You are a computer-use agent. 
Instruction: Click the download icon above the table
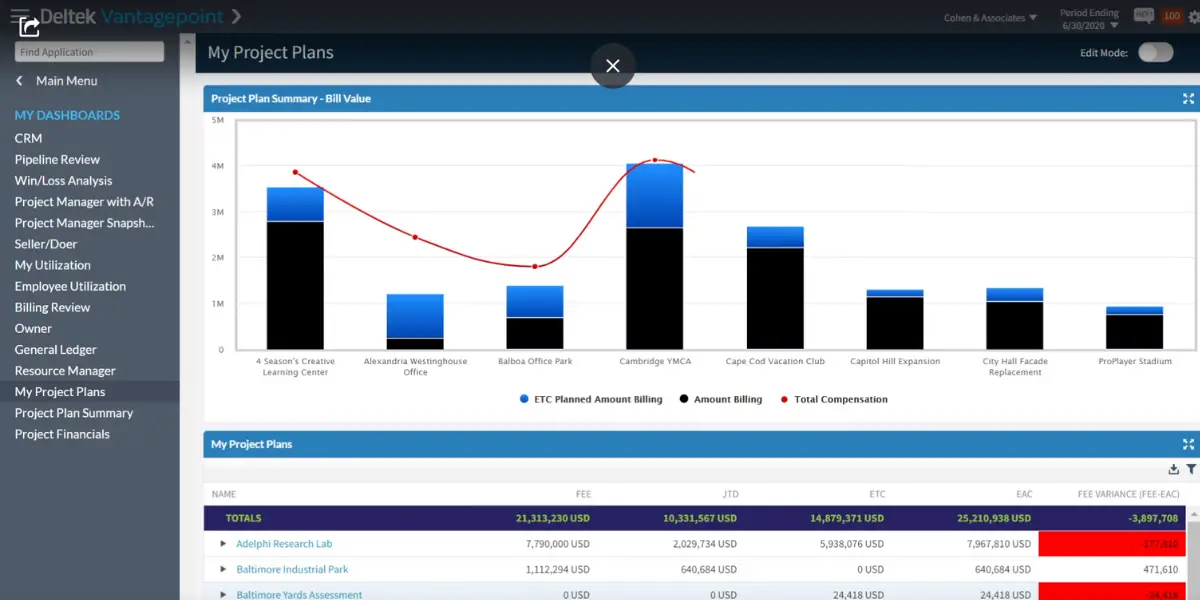pos(1173,469)
